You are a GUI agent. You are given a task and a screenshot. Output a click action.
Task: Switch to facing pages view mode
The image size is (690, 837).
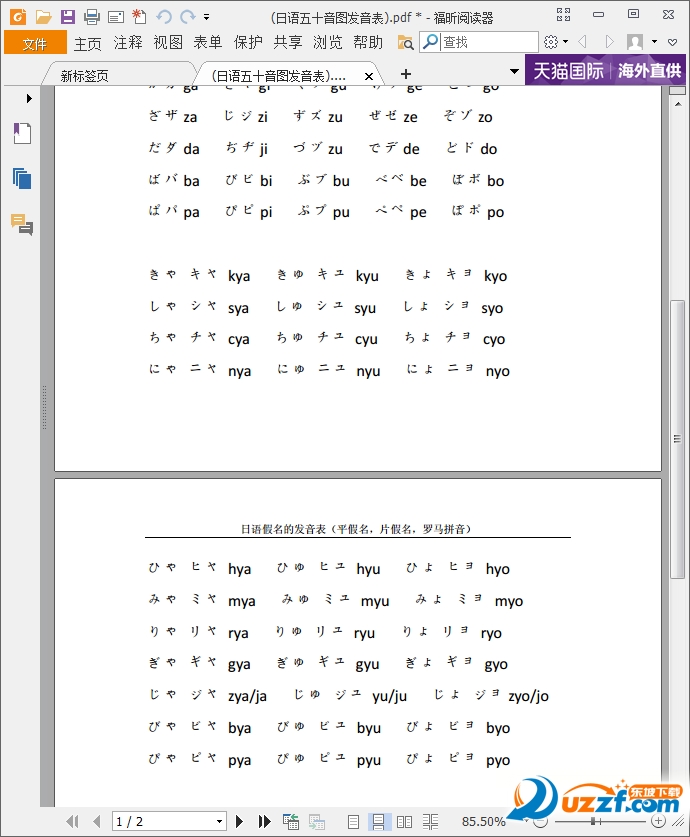tap(405, 822)
